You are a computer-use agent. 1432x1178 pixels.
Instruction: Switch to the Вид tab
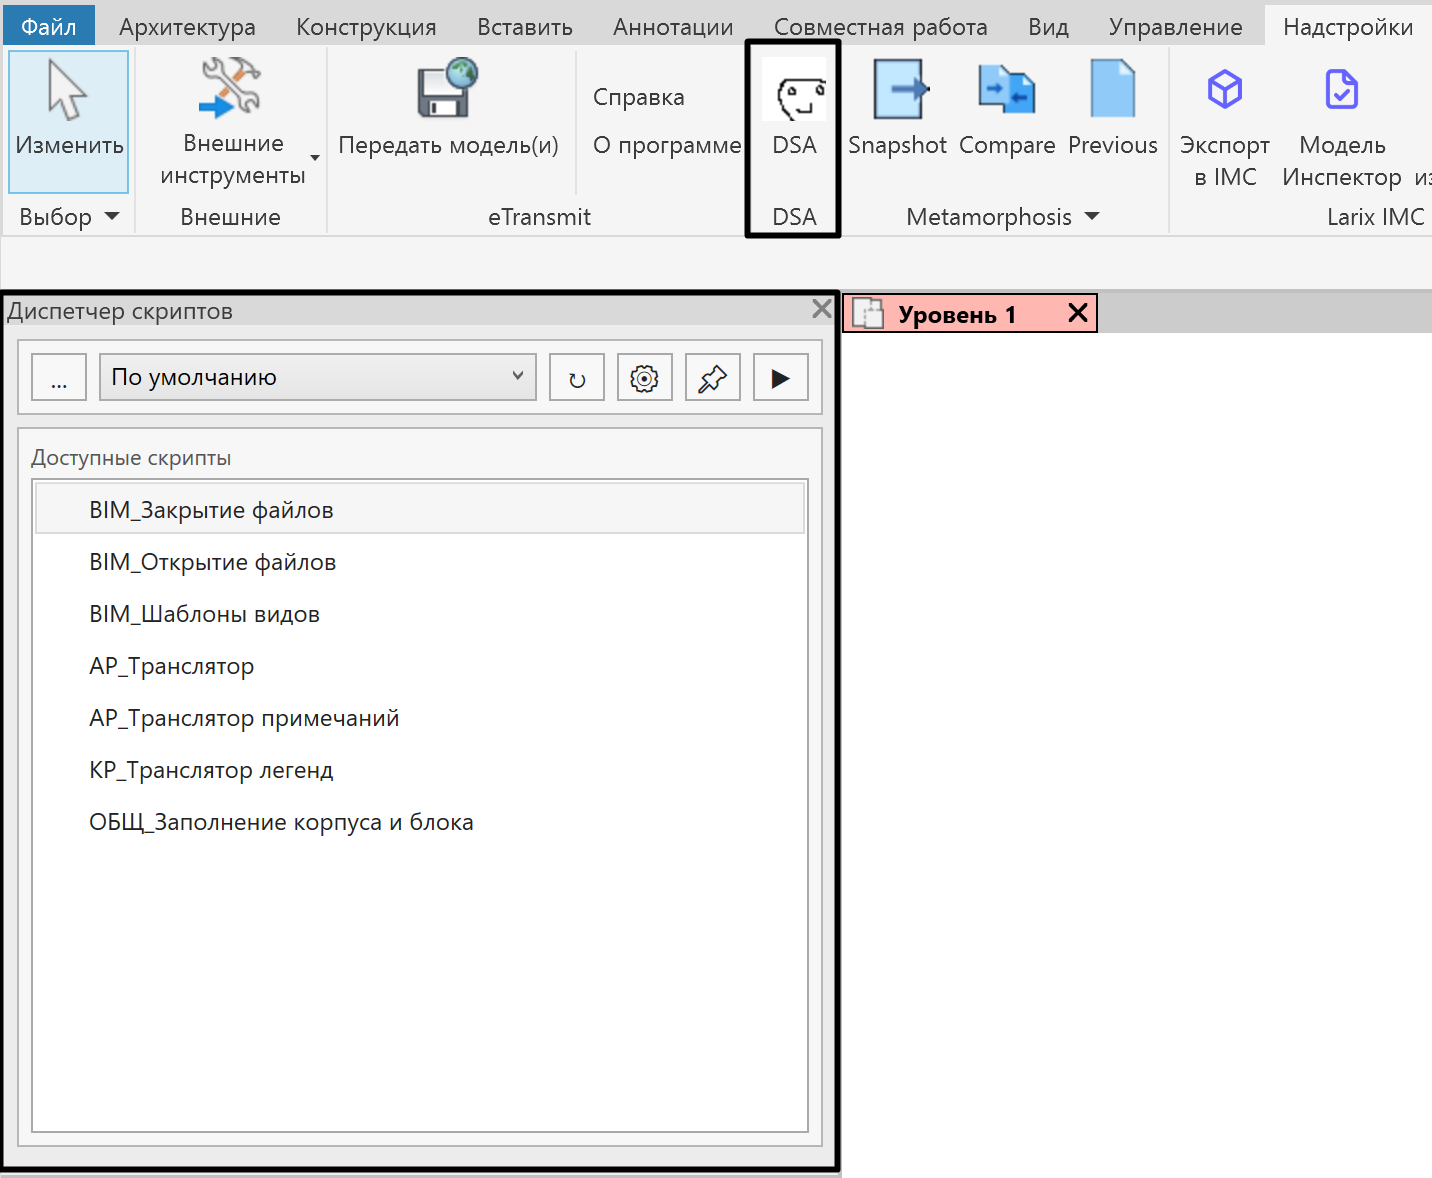point(1049,27)
